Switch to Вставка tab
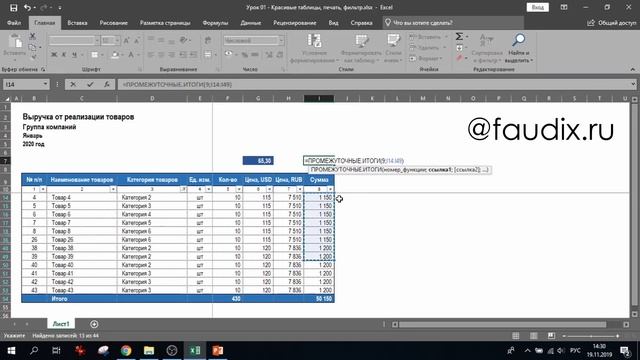 point(77,23)
